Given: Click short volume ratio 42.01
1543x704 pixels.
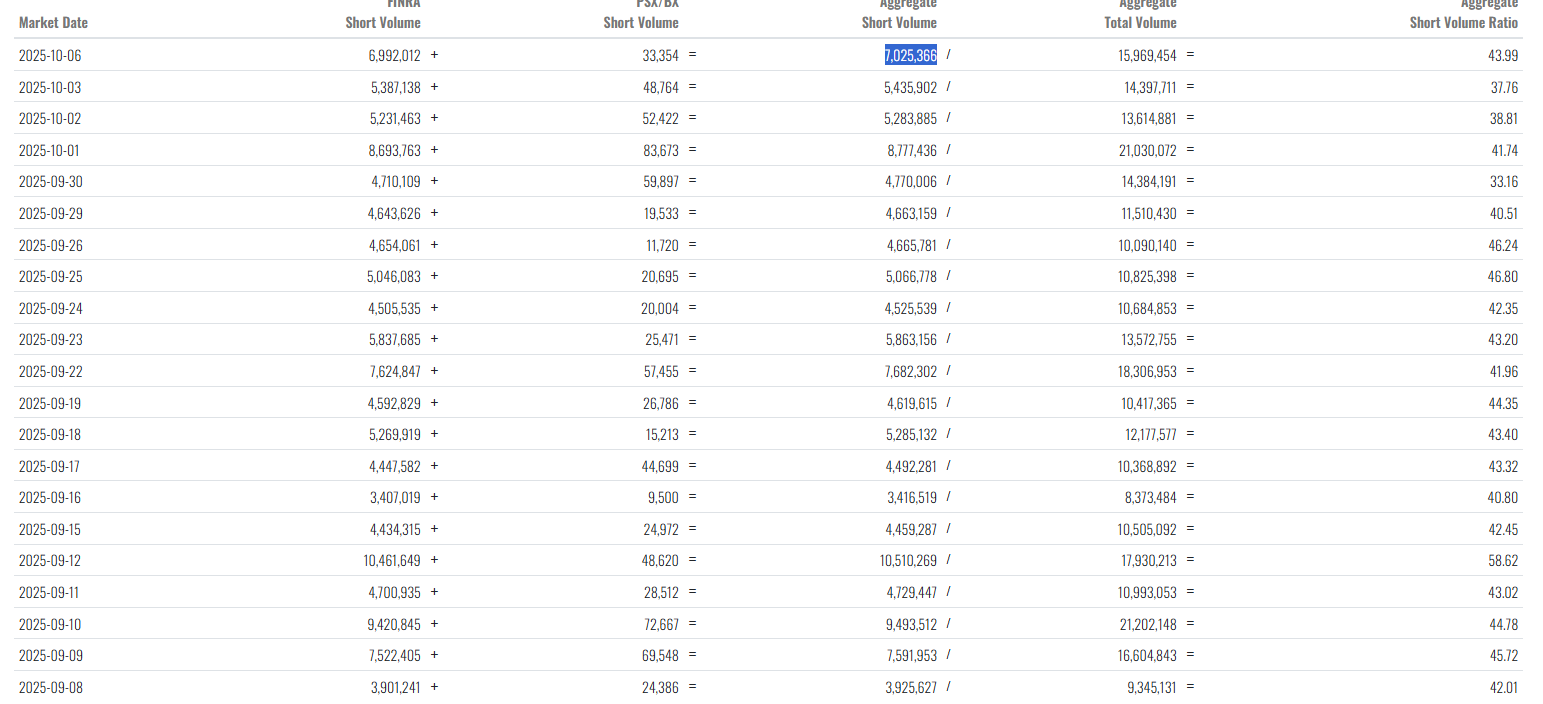Looking at the screenshot, I should (1504, 688).
